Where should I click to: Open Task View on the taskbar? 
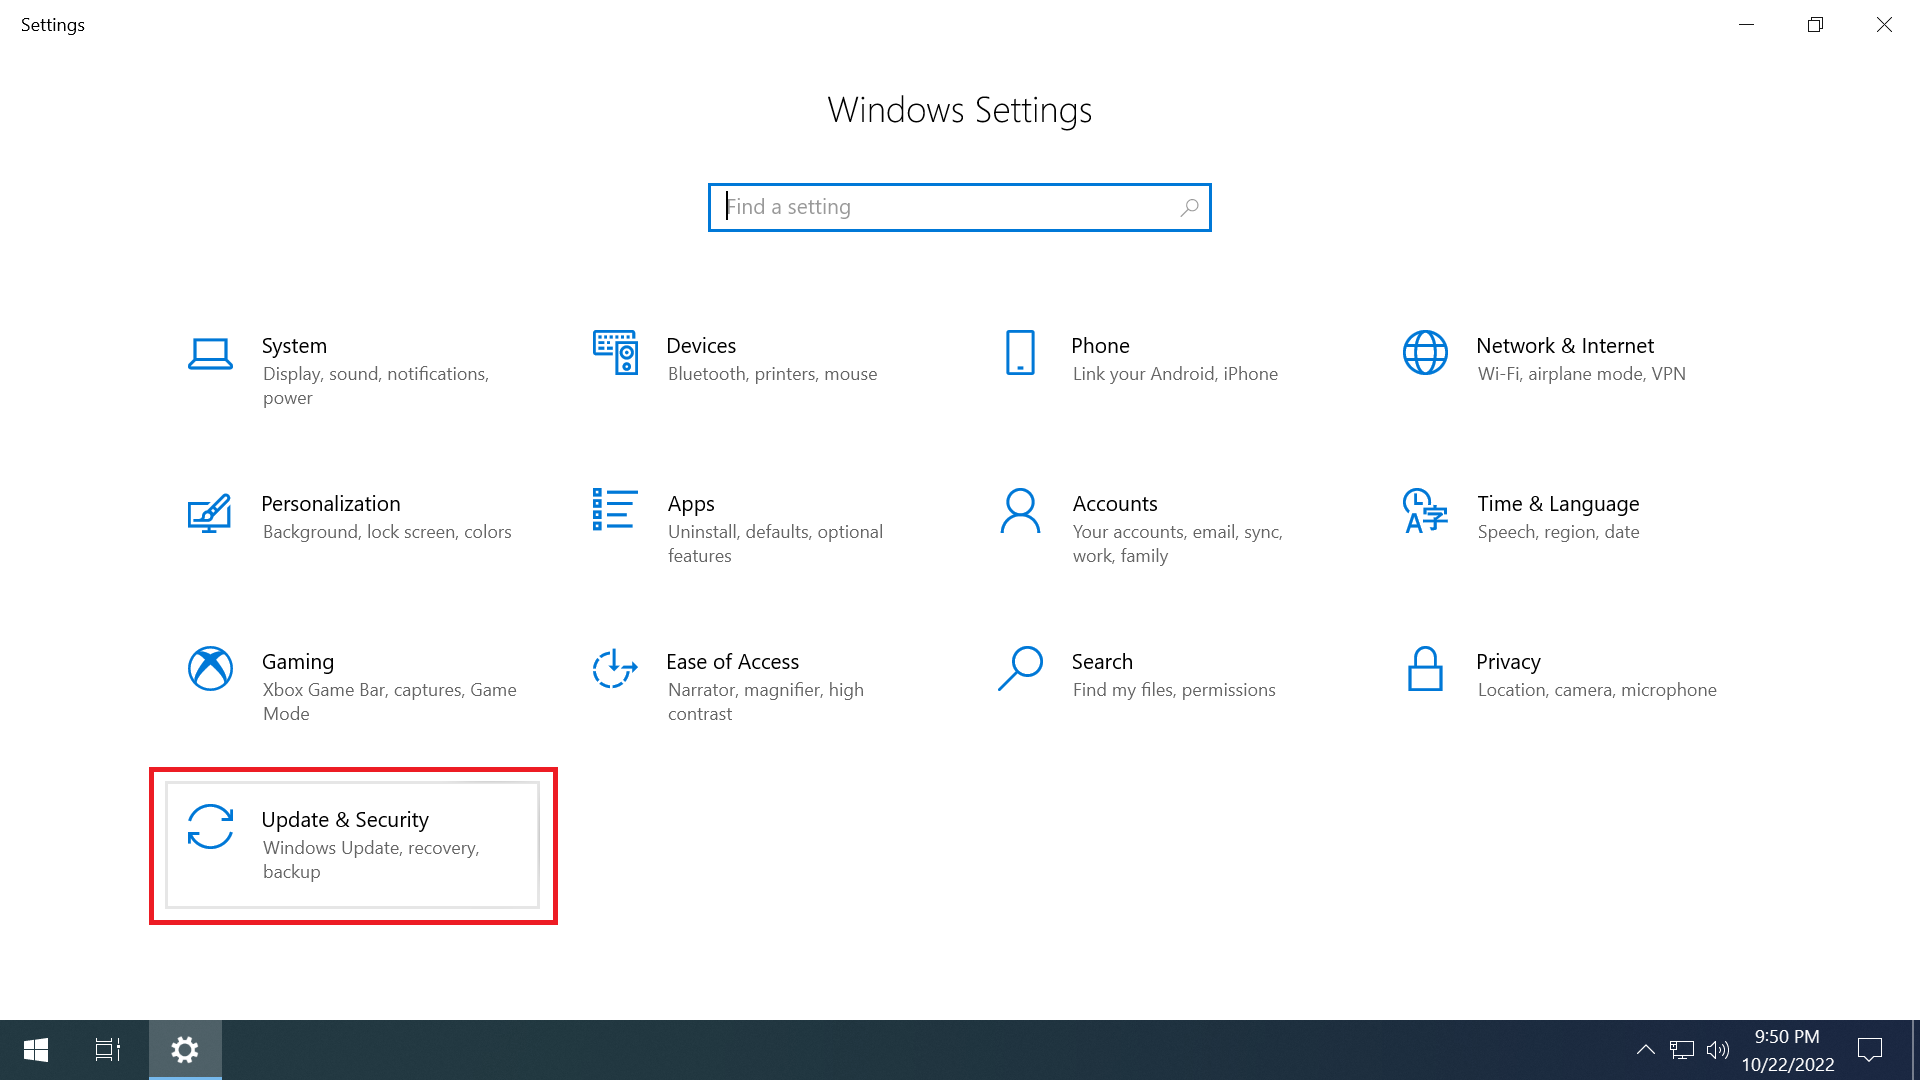click(x=108, y=1050)
